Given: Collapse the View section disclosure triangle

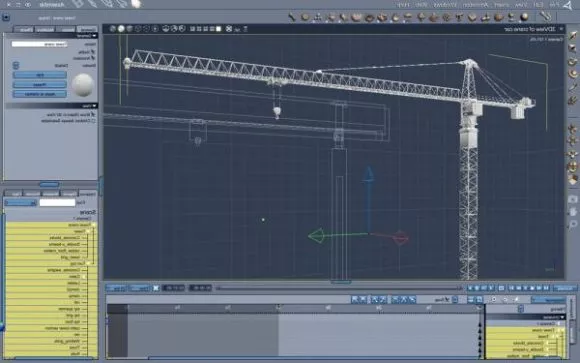Looking at the screenshot, I should [95, 106].
